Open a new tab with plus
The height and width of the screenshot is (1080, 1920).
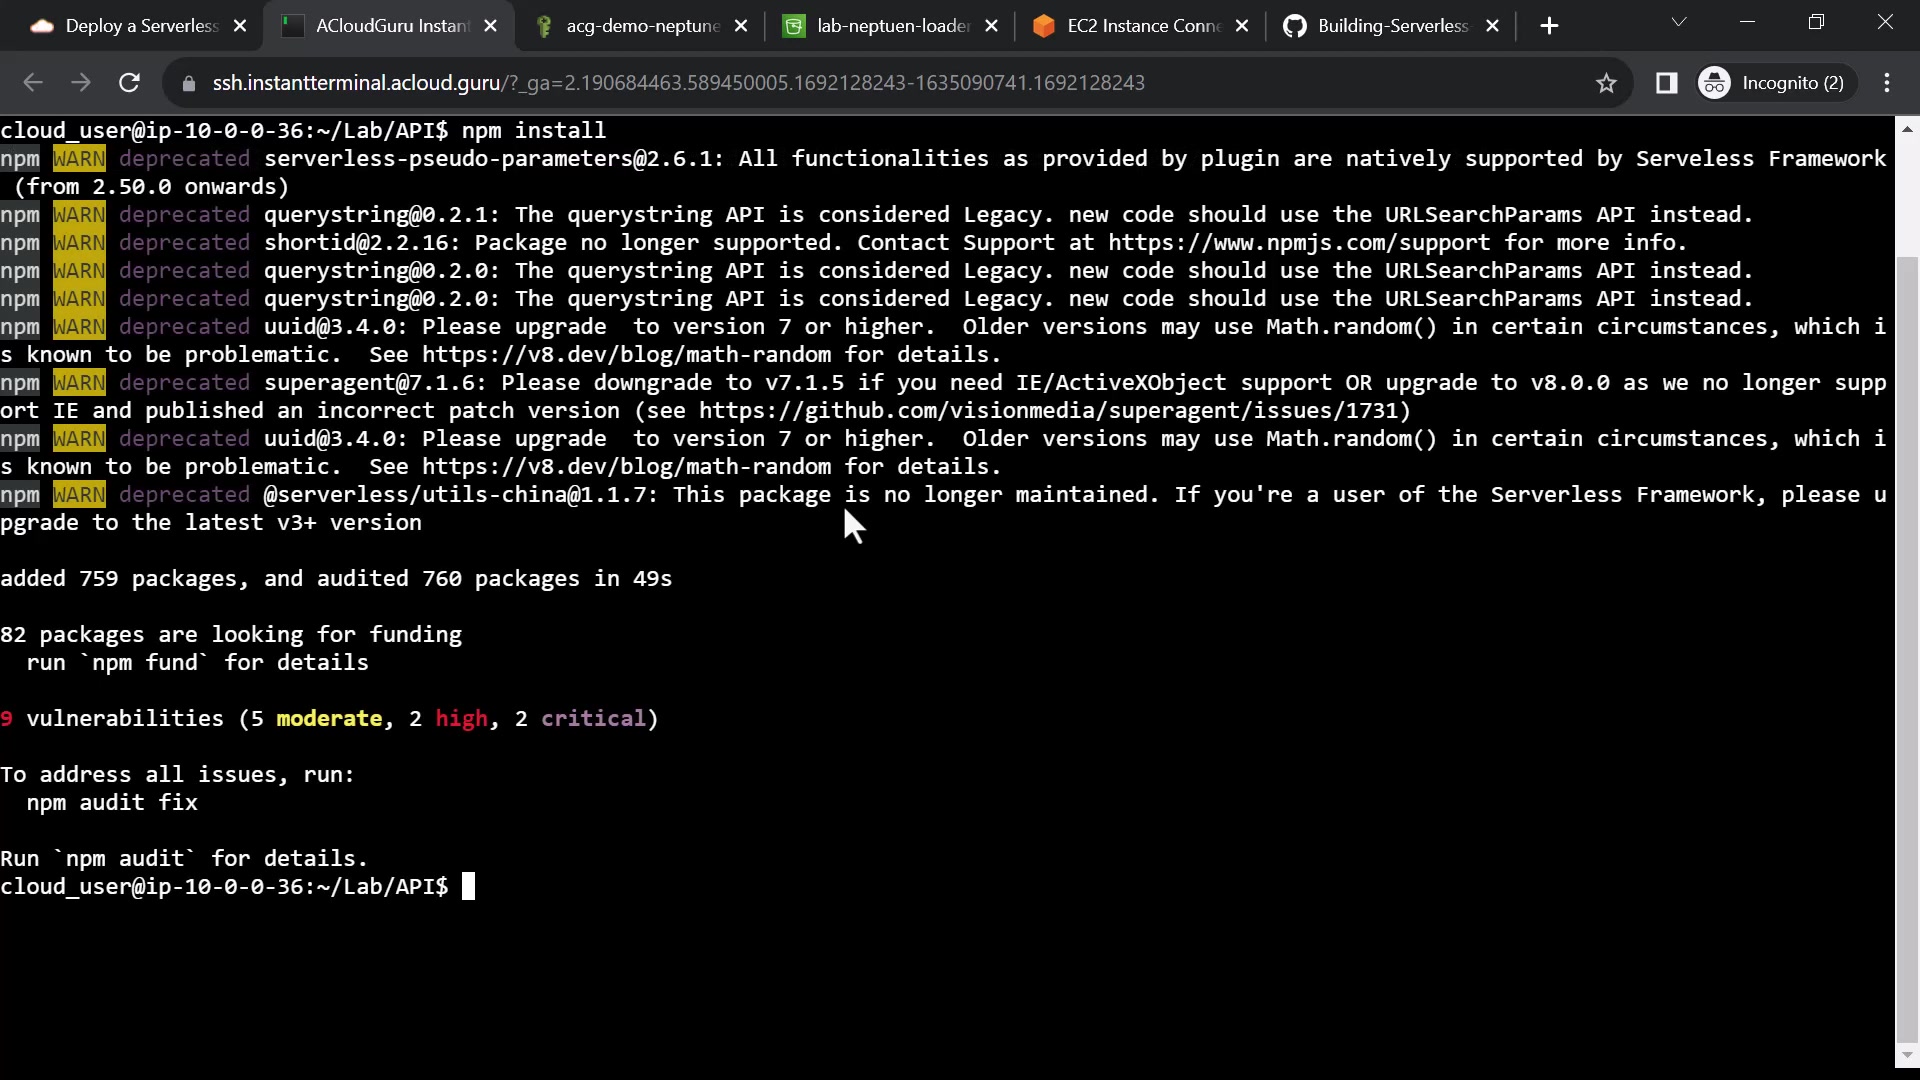click(x=1549, y=26)
